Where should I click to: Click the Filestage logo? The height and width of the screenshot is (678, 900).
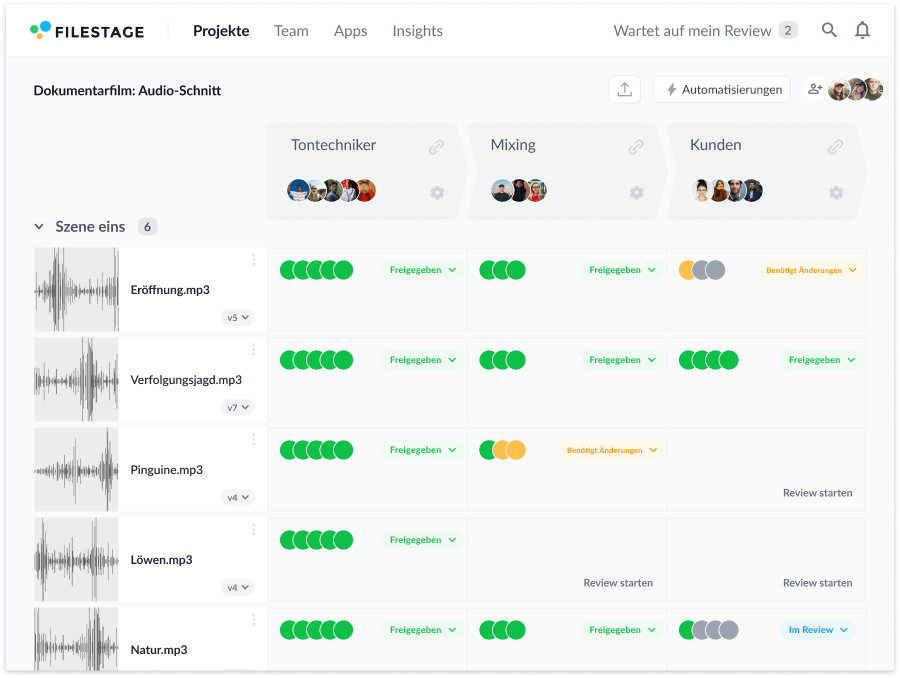coord(87,31)
